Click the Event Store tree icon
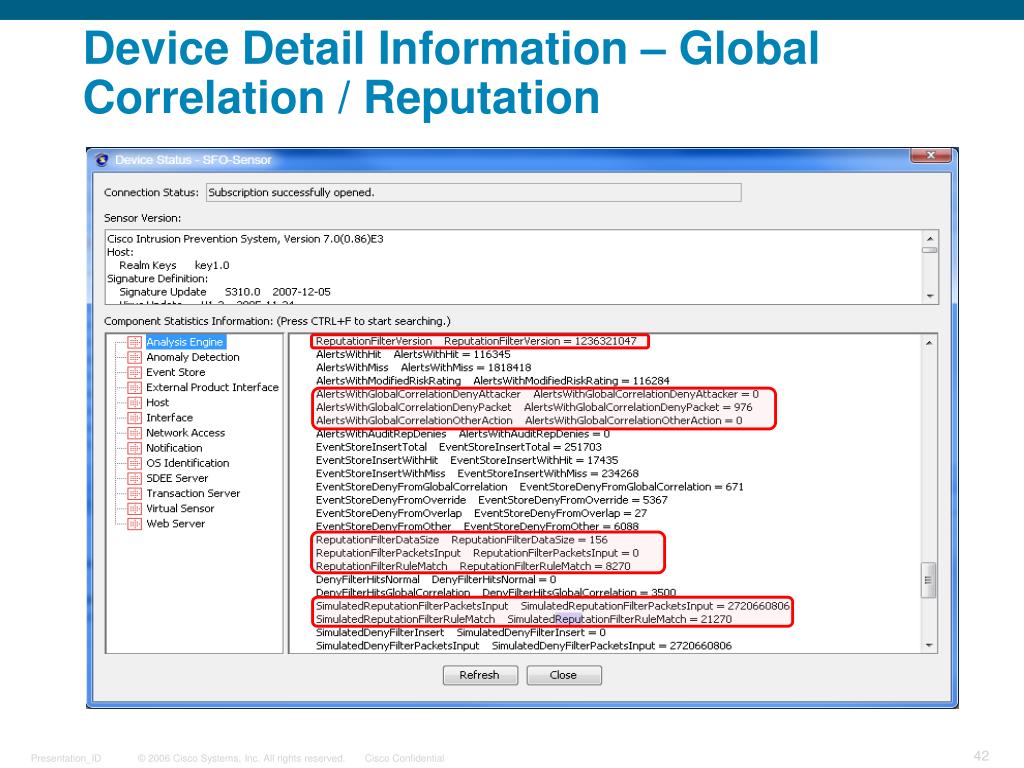Image resolution: width=1024 pixels, height=768 pixels. (135, 372)
